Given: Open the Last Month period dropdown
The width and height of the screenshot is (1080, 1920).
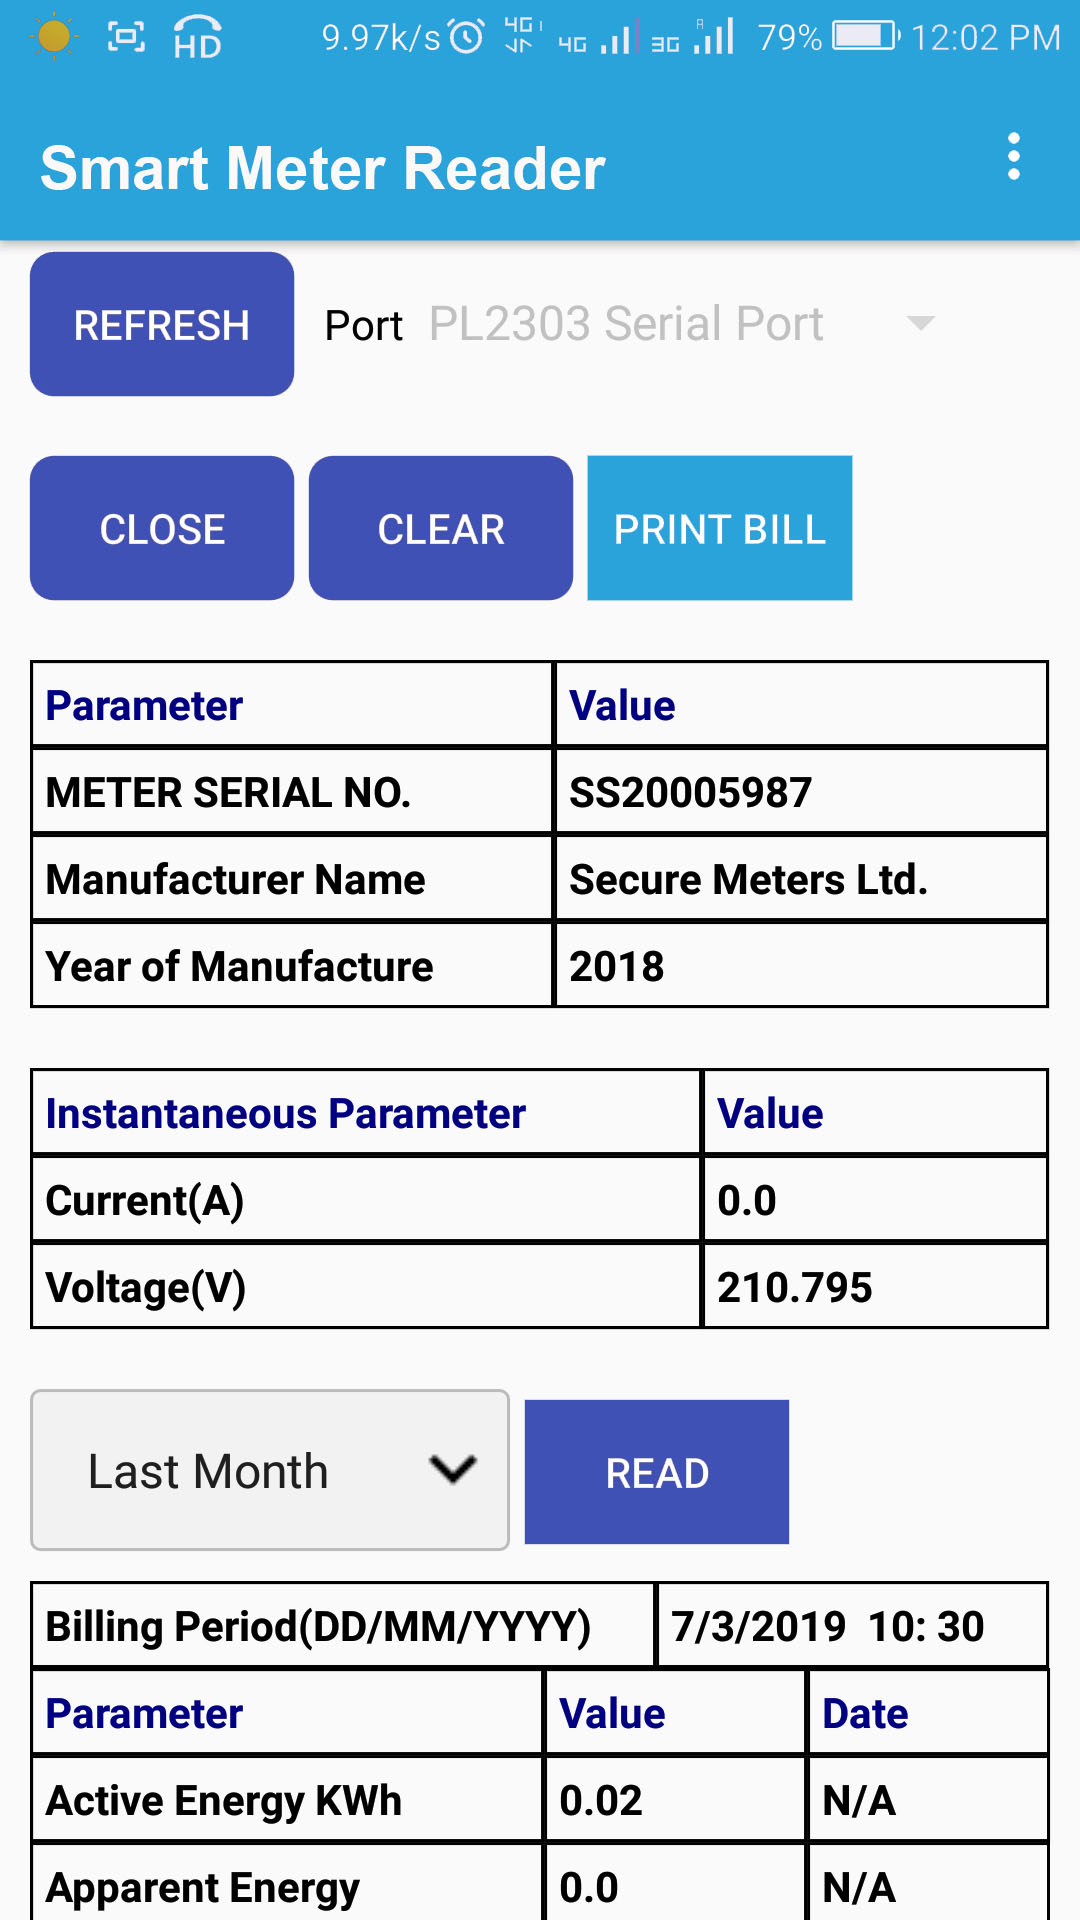Looking at the screenshot, I should point(269,1470).
